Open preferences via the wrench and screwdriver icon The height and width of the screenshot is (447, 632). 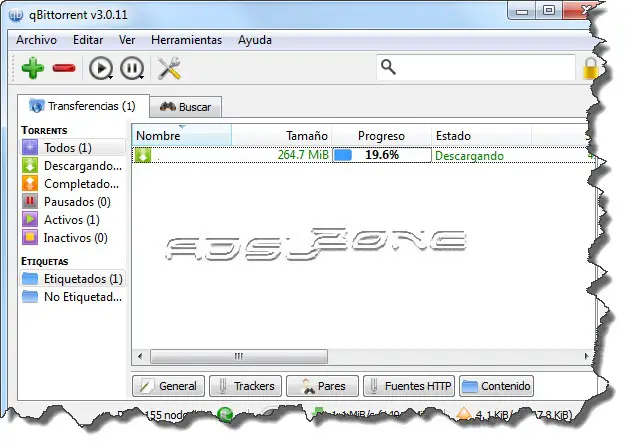click(x=169, y=68)
